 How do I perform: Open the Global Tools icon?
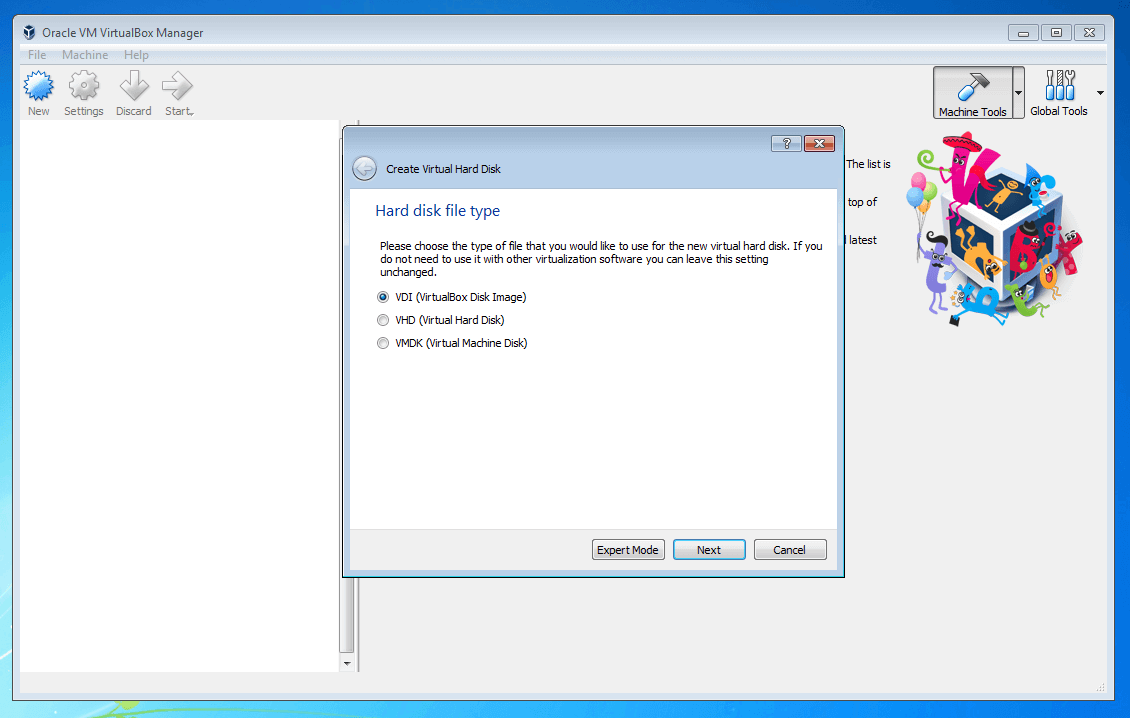point(1059,88)
